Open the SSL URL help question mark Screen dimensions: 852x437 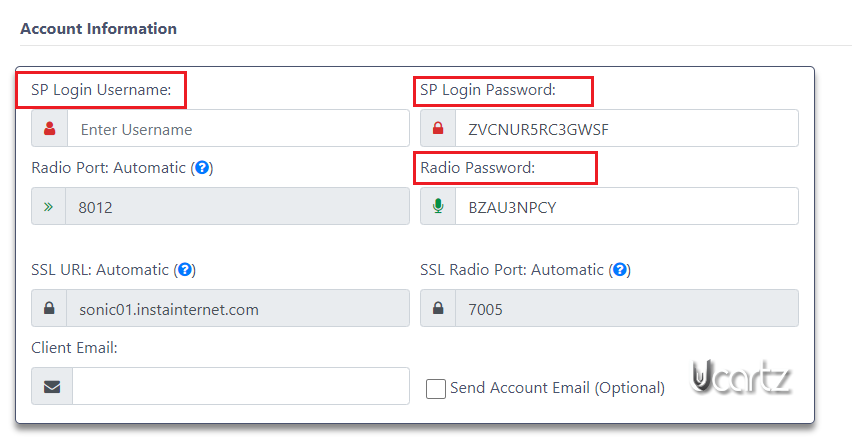[185, 270]
